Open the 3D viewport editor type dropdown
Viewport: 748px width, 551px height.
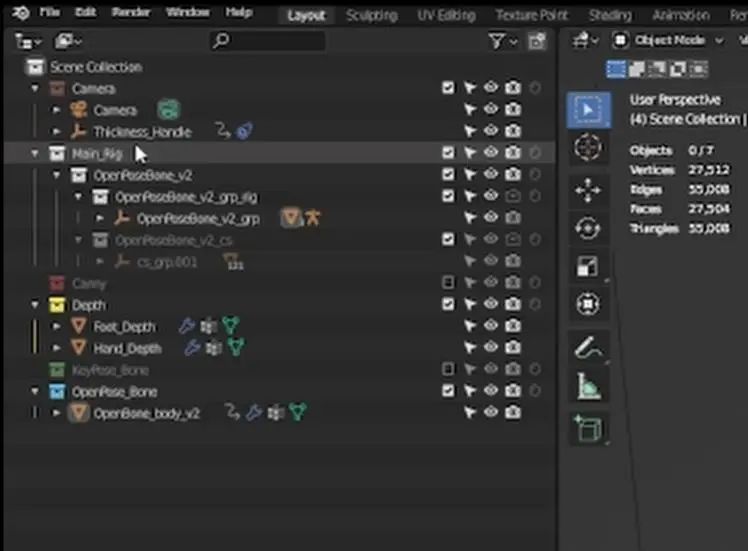[x=584, y=41]
